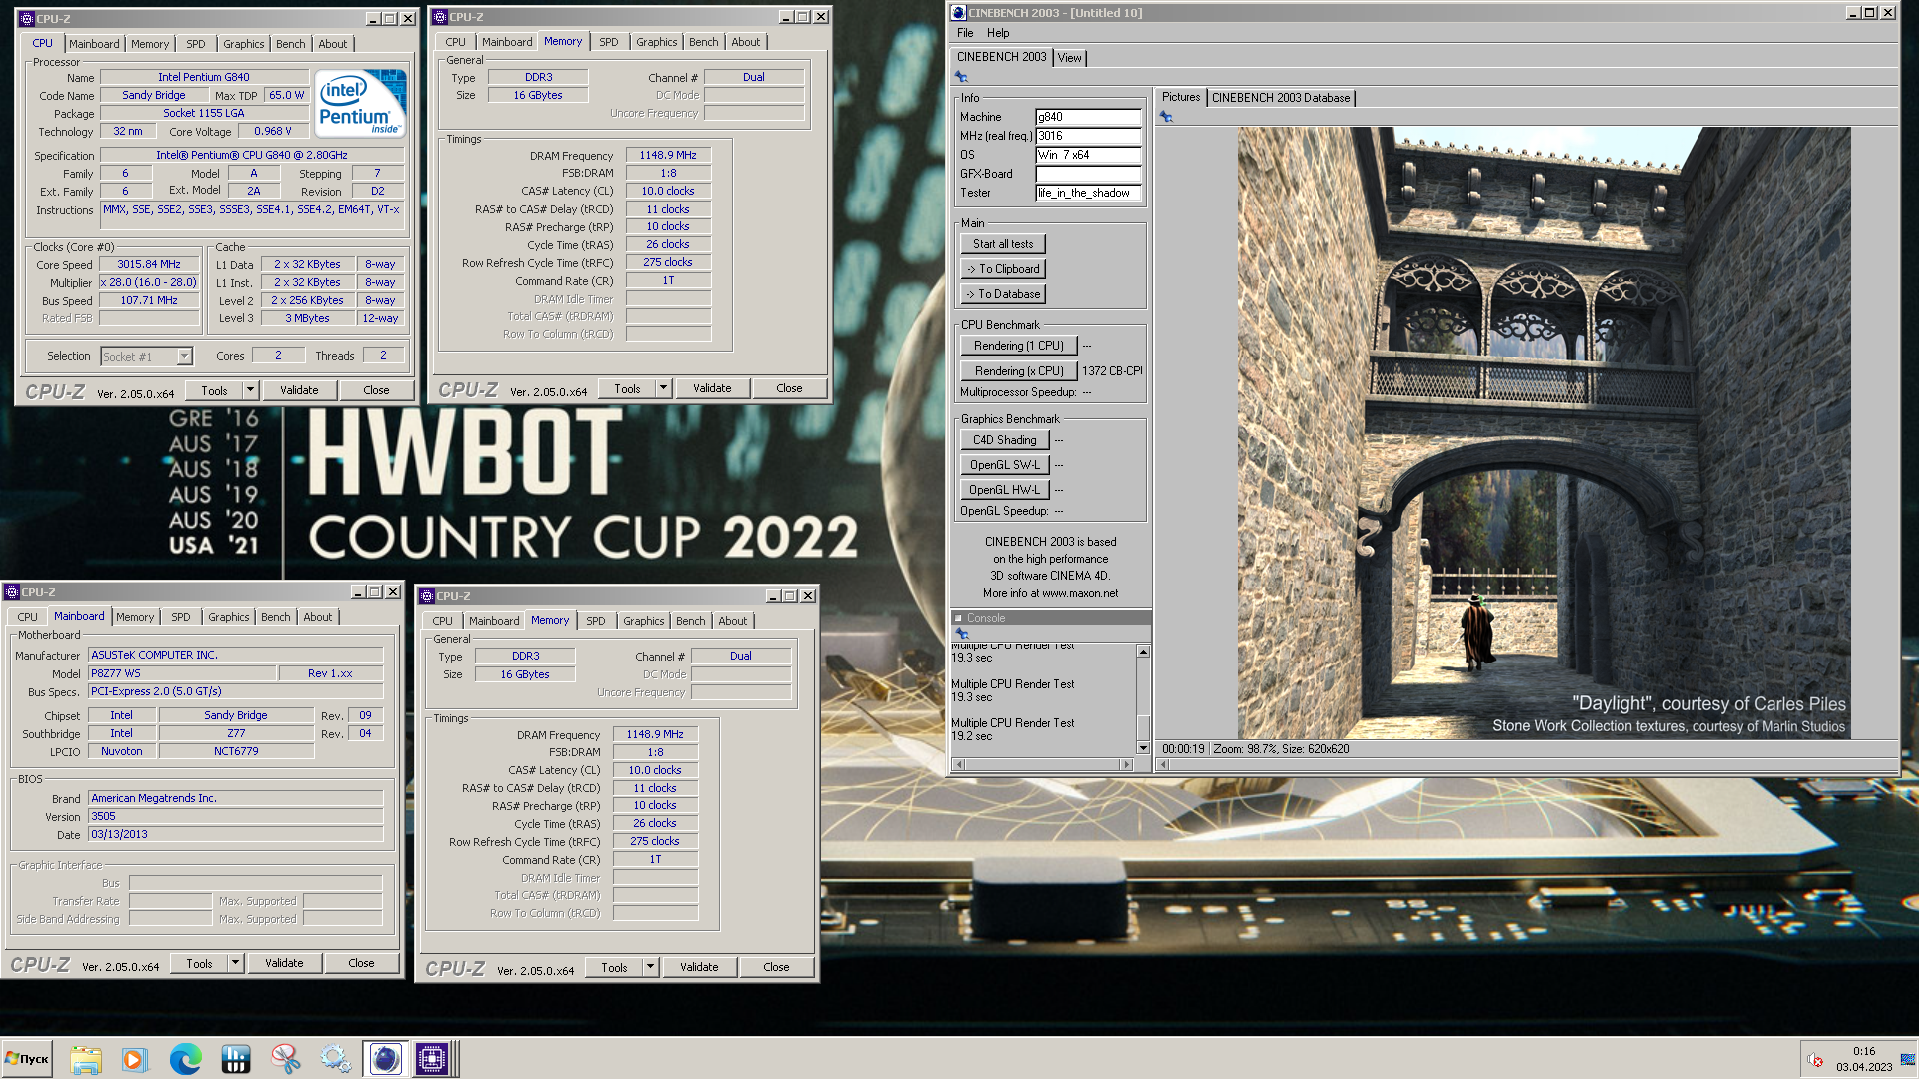Switch to the CINEBENCH taskbar button
The width and height of the screenshot is (1919, 1079).
[x=385, y=1059]
